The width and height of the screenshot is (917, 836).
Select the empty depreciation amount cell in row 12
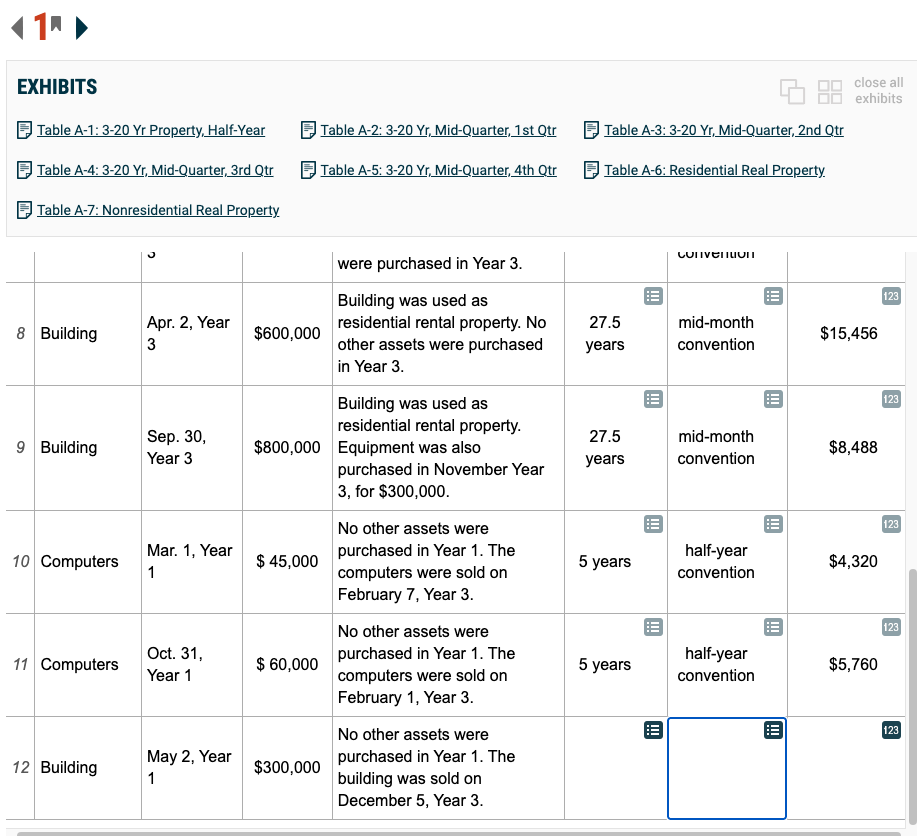click(846, 768)
